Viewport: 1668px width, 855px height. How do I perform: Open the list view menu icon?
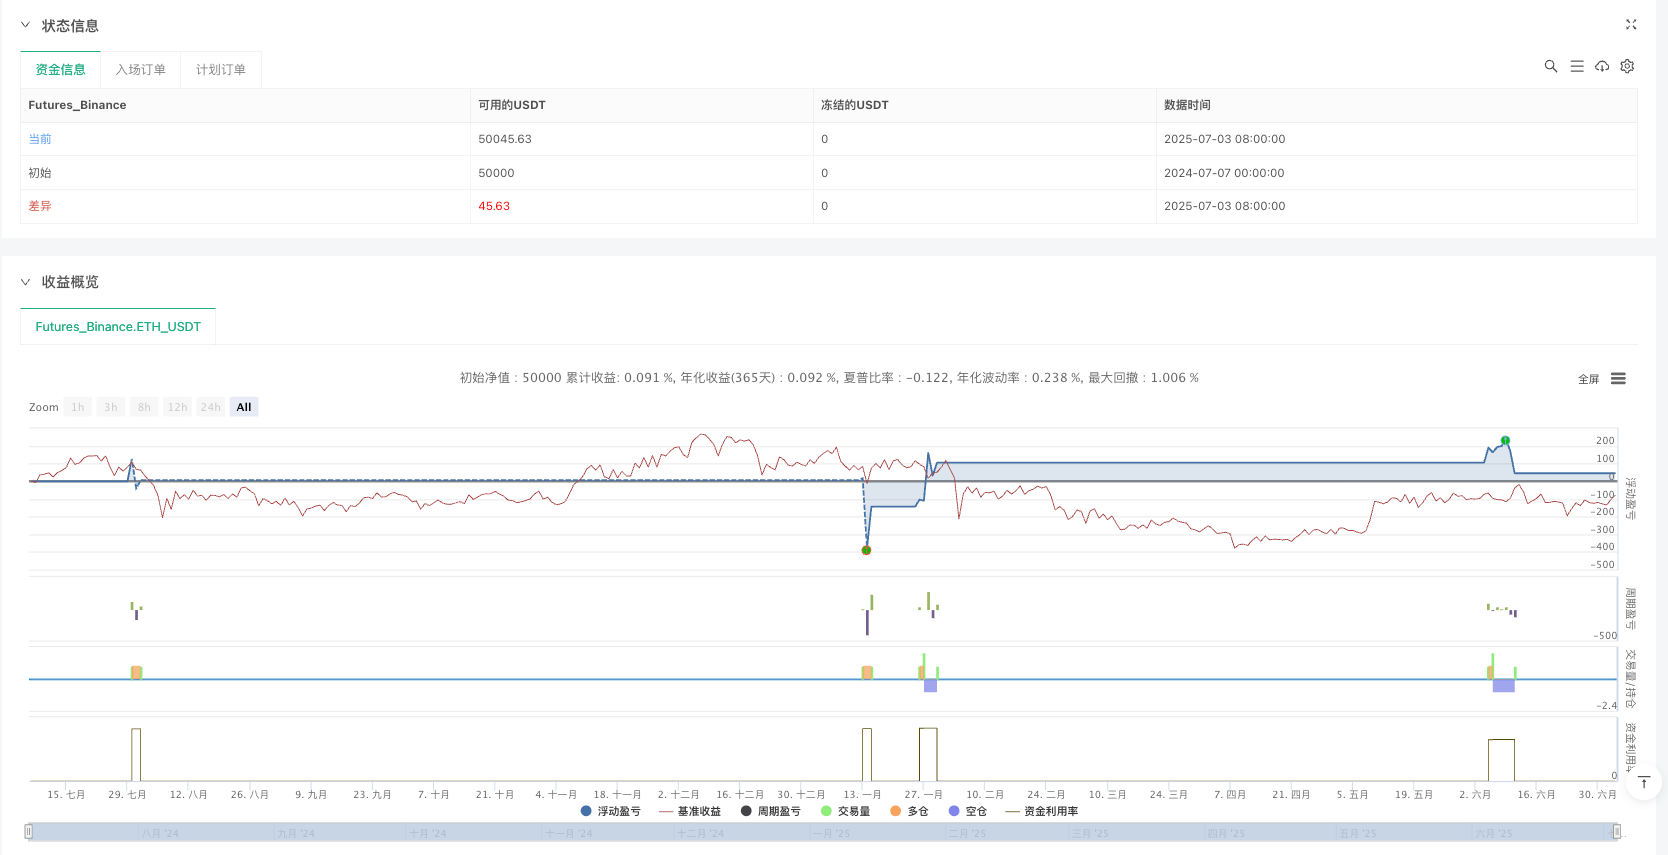tap(1577, 66)
